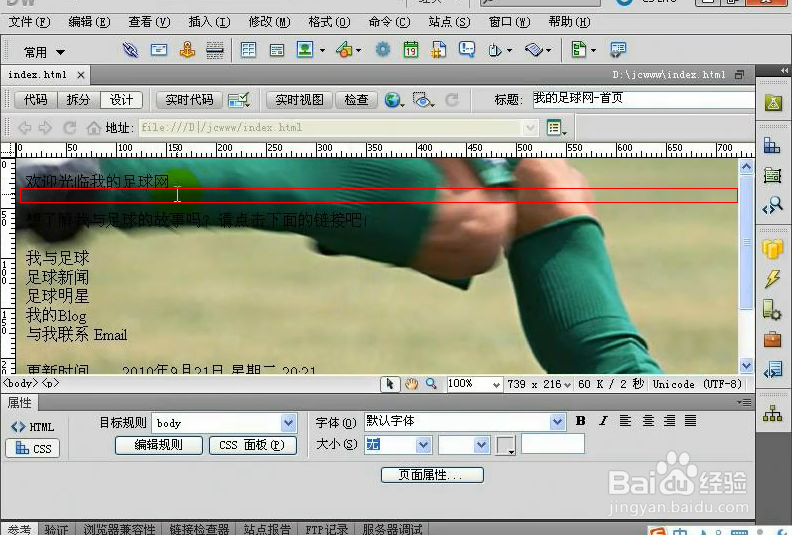Insert a widget using the gear icon
The width and height of the screenshot is (792, 535).
383,50
